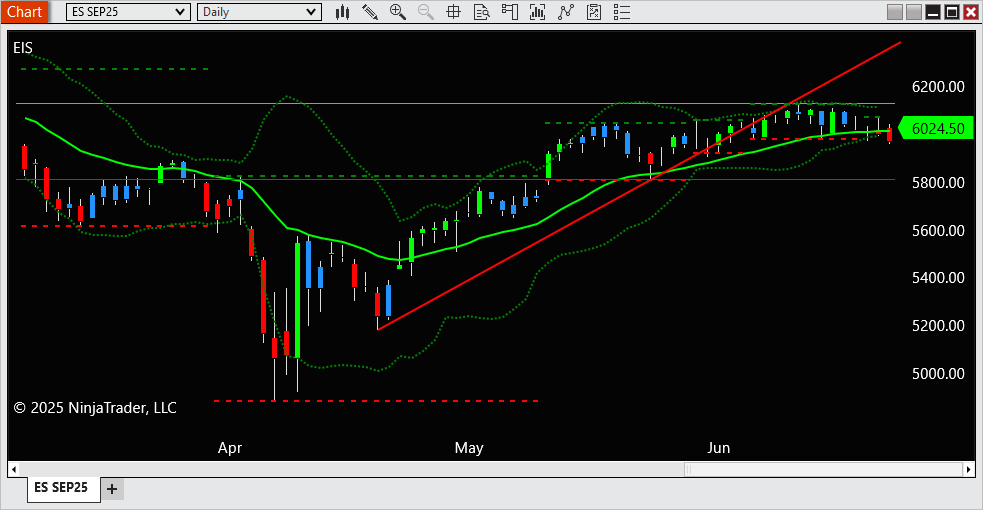Open the chart properties list icon

(621, 12)
